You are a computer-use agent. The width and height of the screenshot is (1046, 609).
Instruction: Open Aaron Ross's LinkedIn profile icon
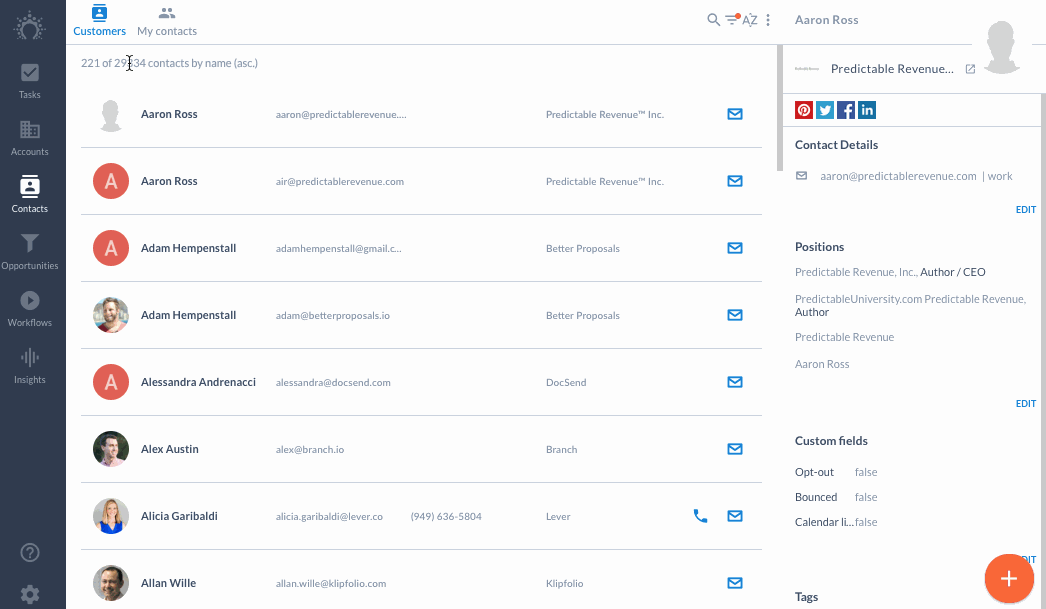(867, 110)
